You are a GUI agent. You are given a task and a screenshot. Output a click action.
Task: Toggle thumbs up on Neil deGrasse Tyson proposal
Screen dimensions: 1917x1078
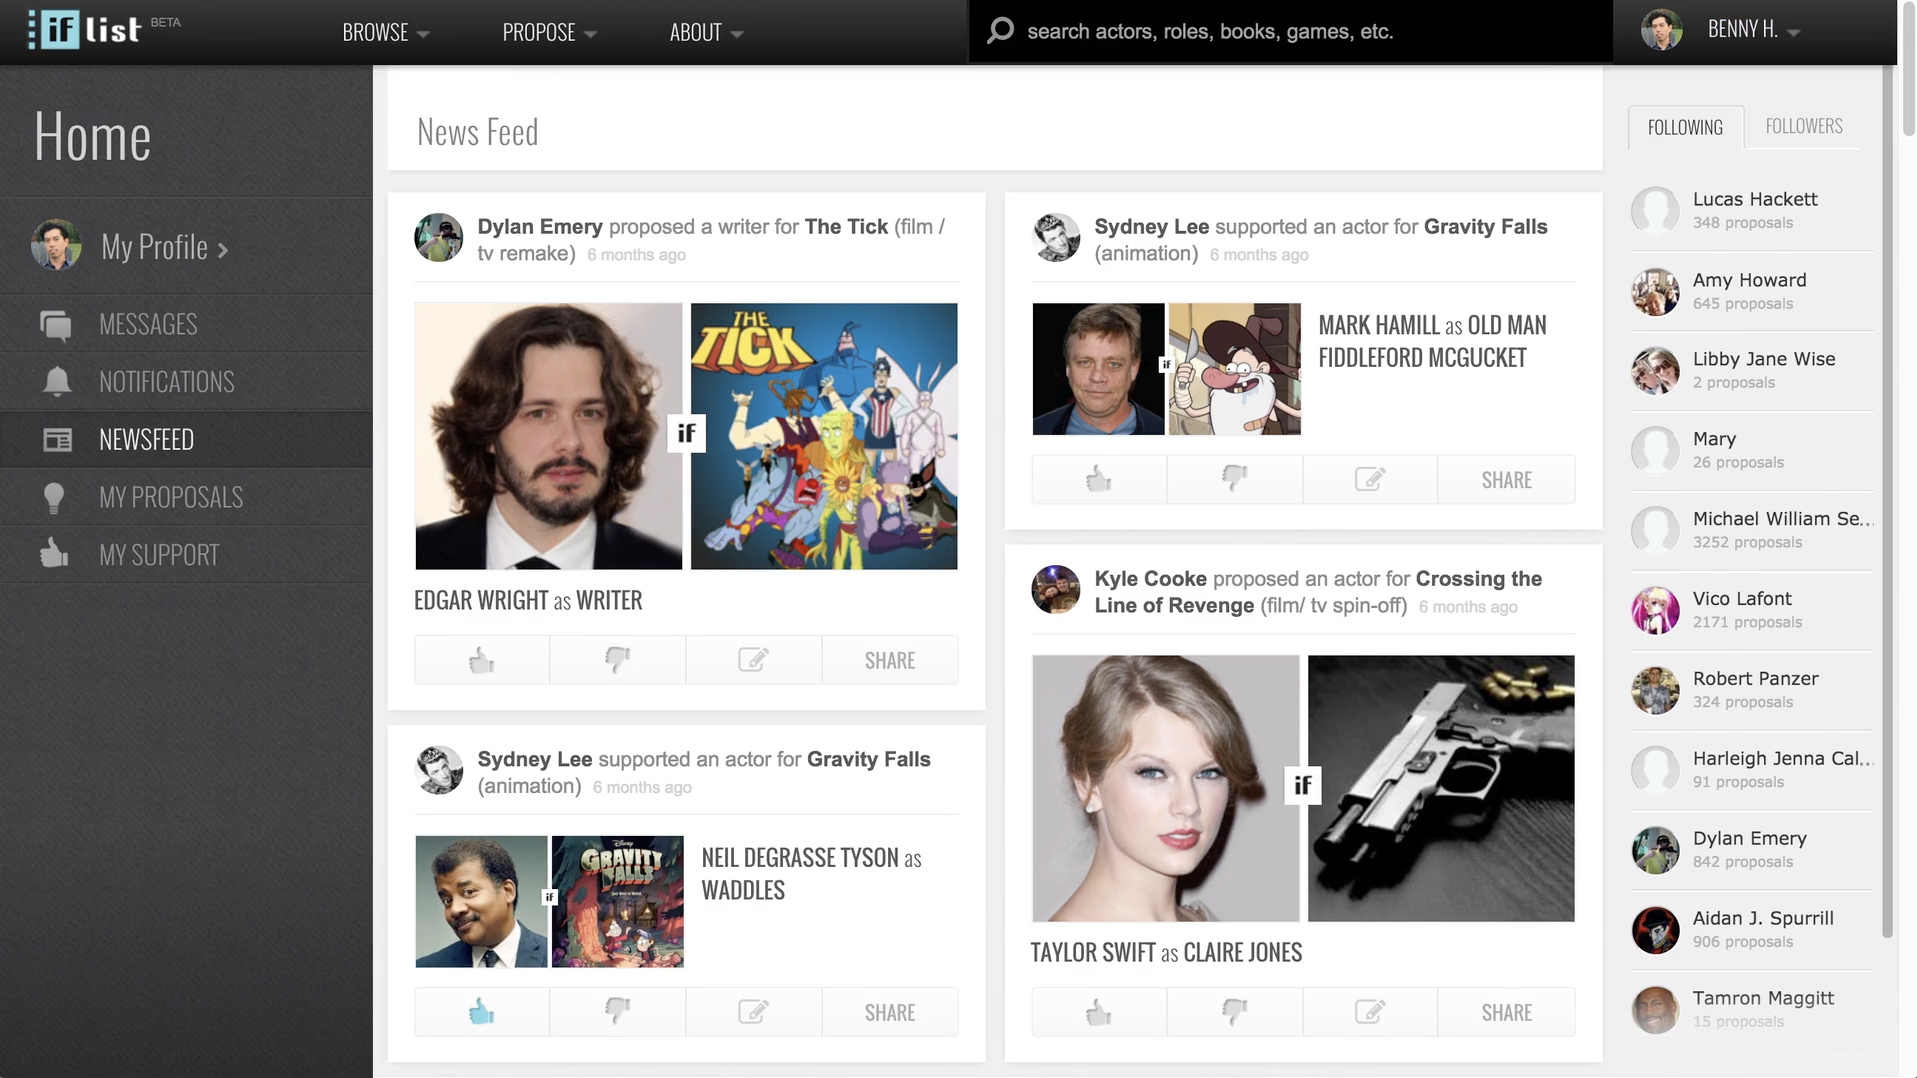point(481,1012)
